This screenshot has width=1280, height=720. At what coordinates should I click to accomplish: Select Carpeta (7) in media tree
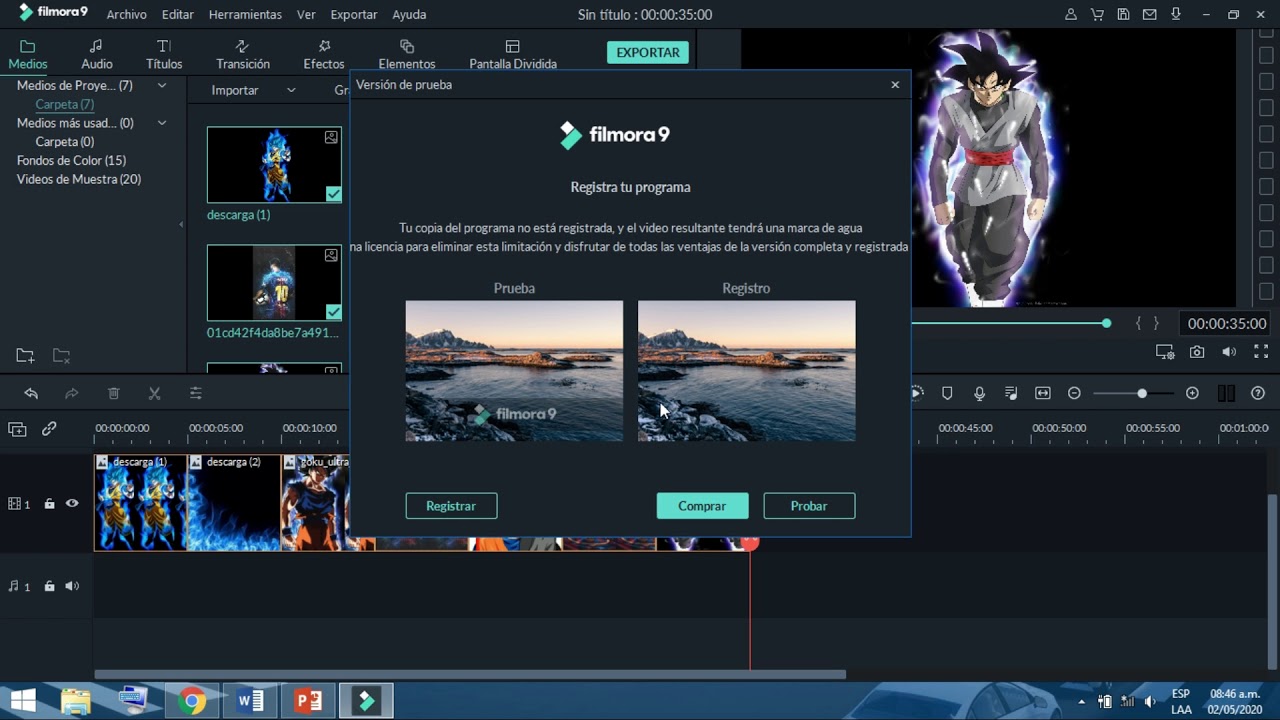click(65, 104)
